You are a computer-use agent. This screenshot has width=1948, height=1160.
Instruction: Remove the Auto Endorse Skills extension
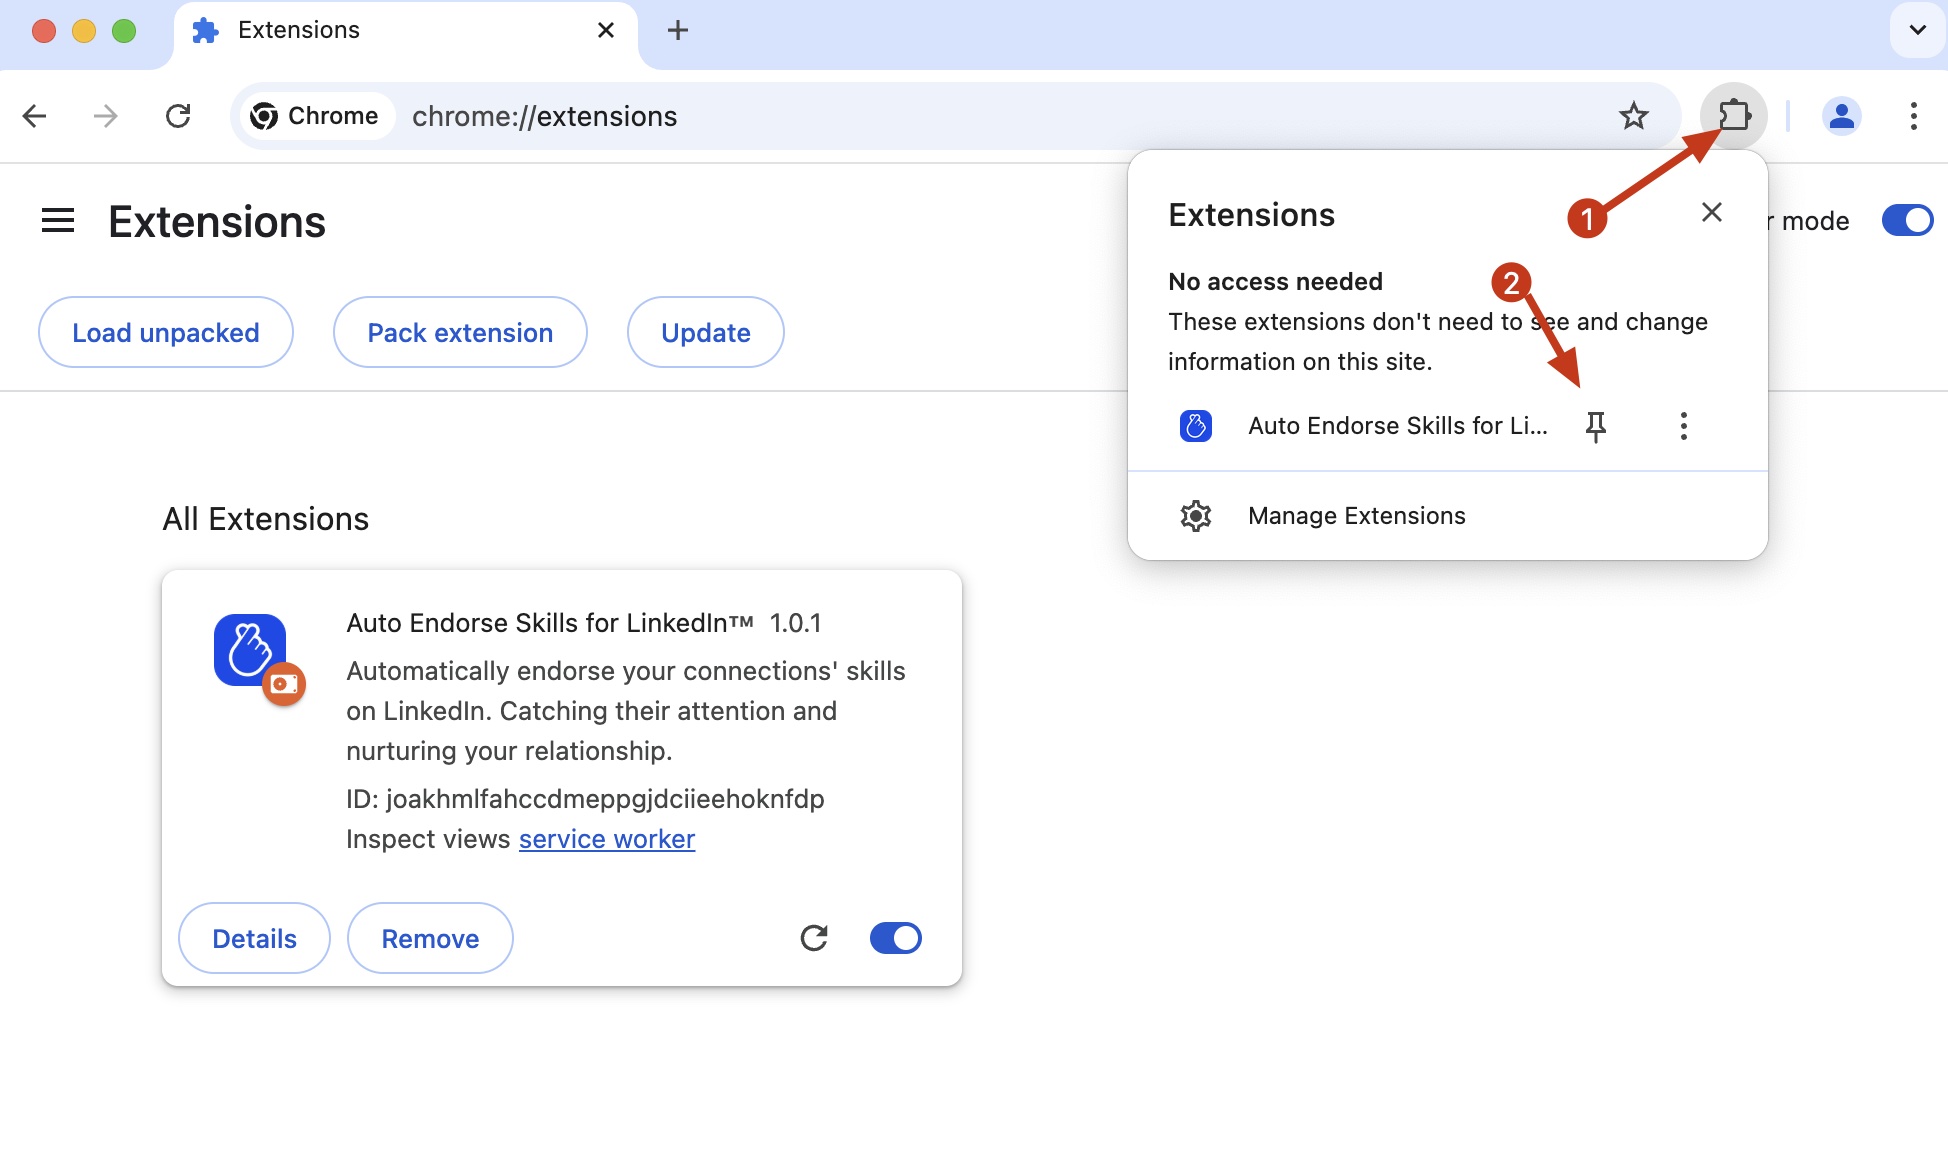point(429,938)
